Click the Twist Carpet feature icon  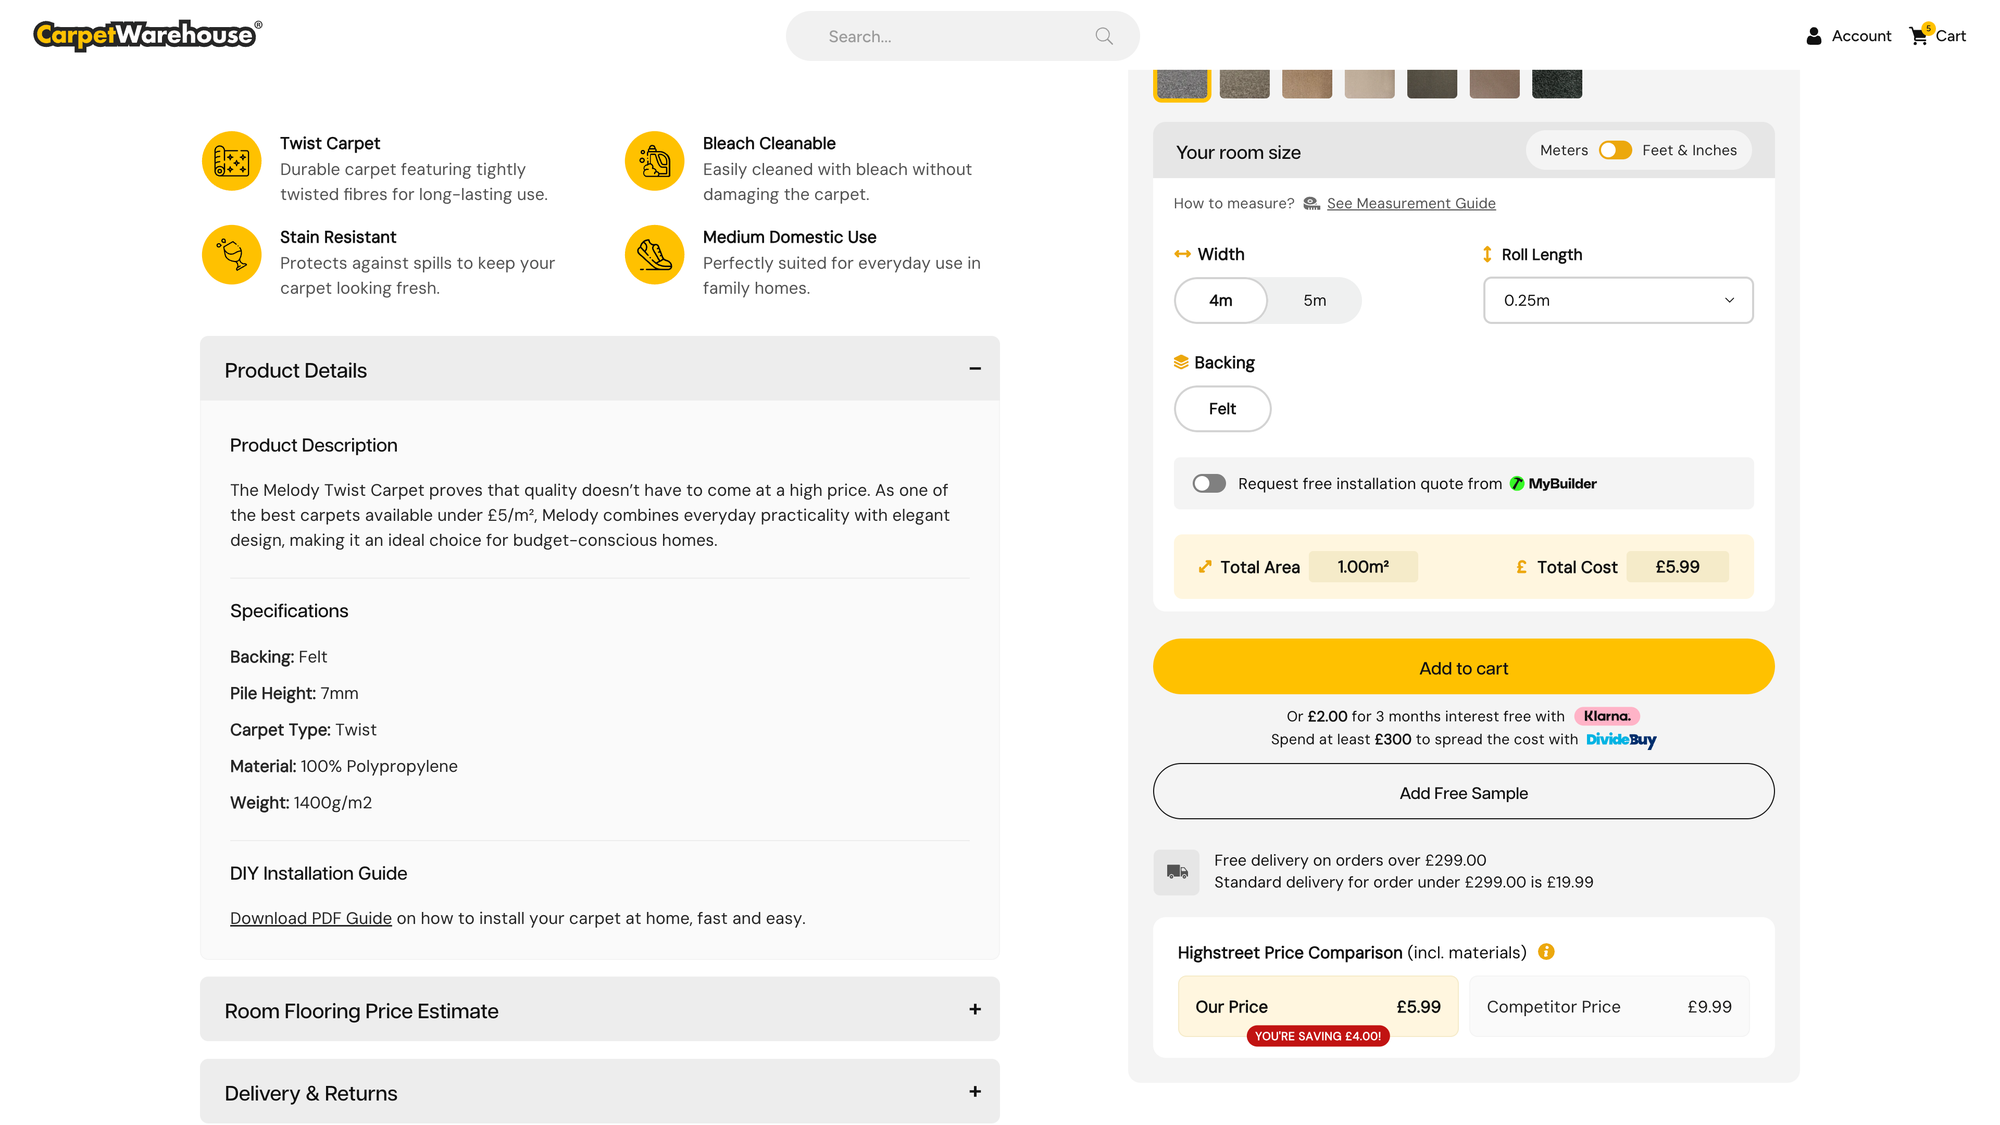(x=231, y=161)
